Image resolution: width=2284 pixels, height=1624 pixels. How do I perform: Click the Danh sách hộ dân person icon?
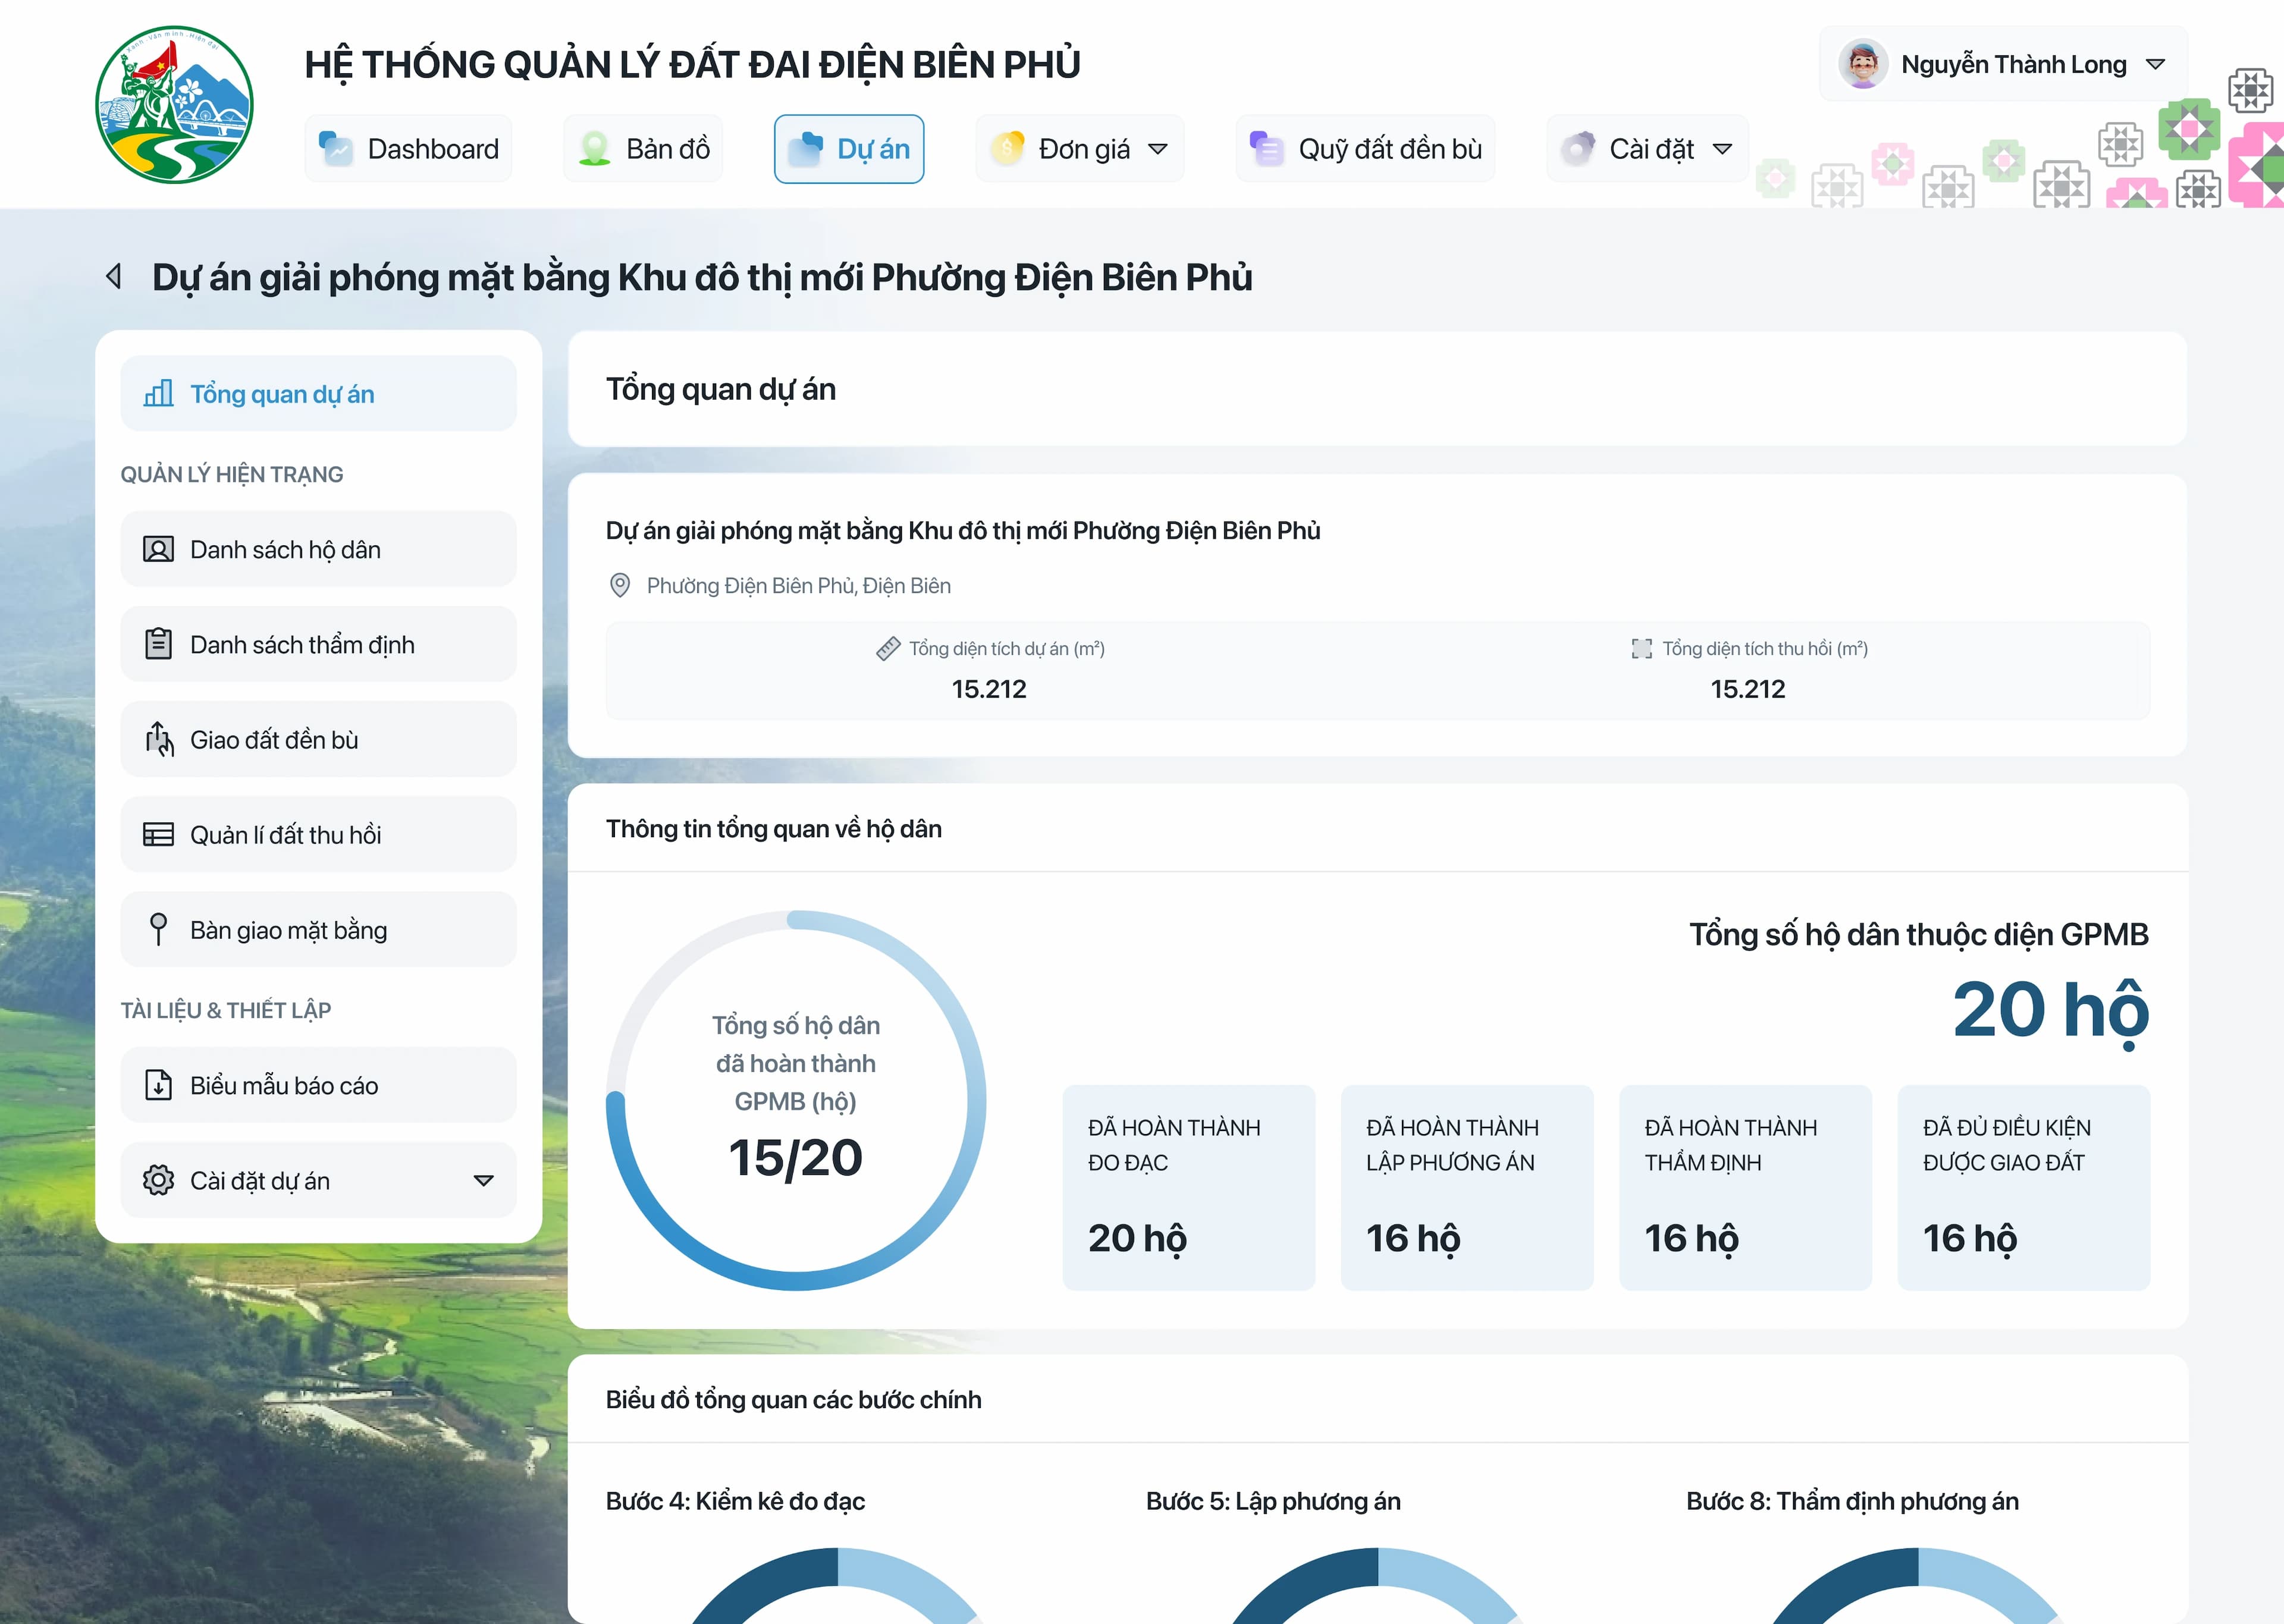tap(158, 549)
